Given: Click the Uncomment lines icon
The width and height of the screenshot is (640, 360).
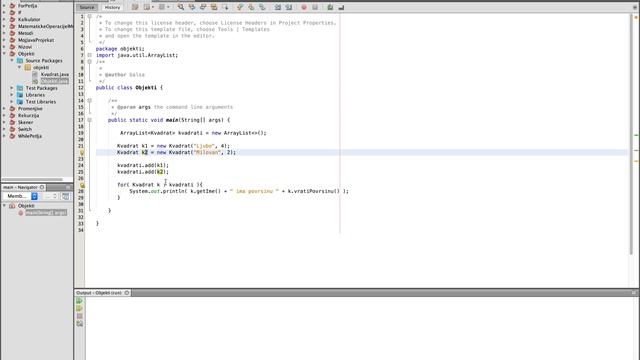Looking at the screenshot, I should (341, 7).
